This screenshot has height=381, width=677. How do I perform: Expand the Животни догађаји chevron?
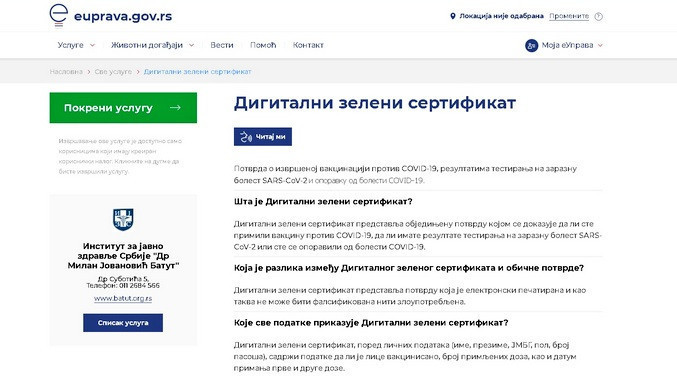click(x=191, y=45)
